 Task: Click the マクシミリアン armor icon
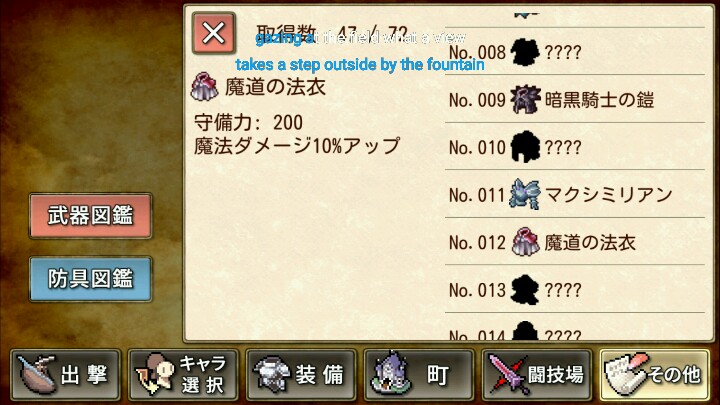coord(525,194)
